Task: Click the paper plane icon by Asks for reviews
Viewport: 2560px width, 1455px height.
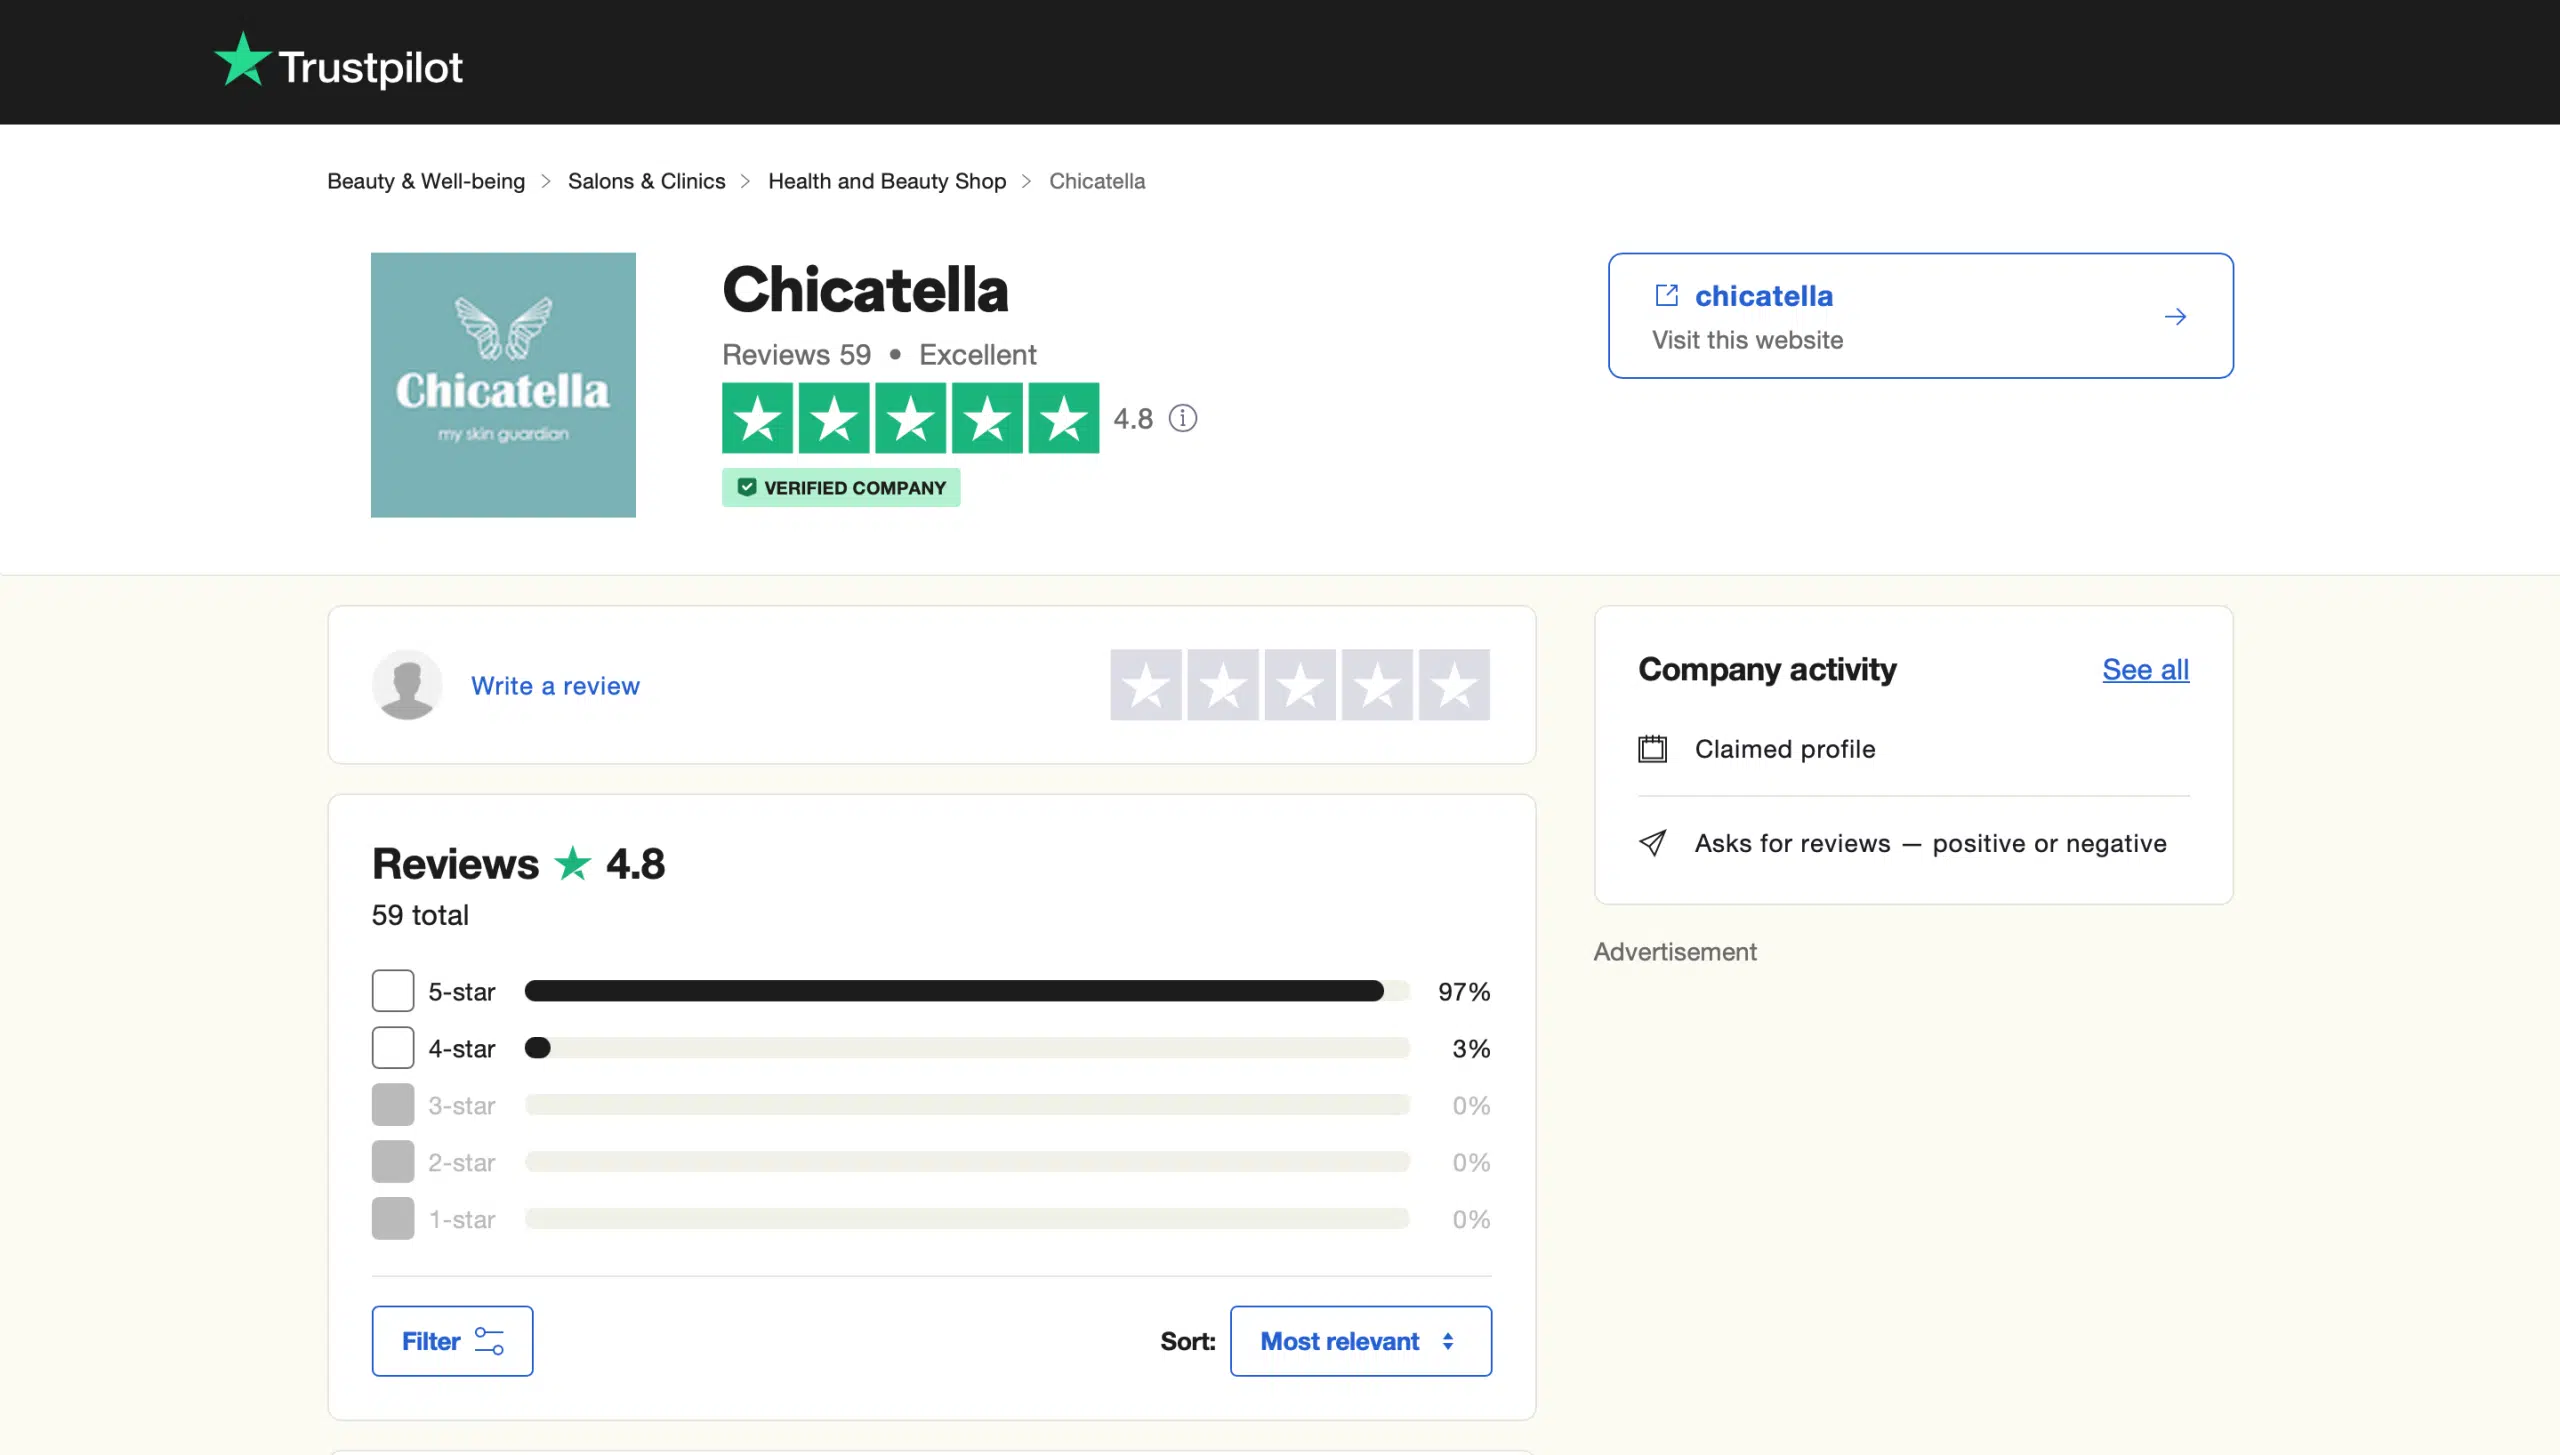Action: (1653, 843)
